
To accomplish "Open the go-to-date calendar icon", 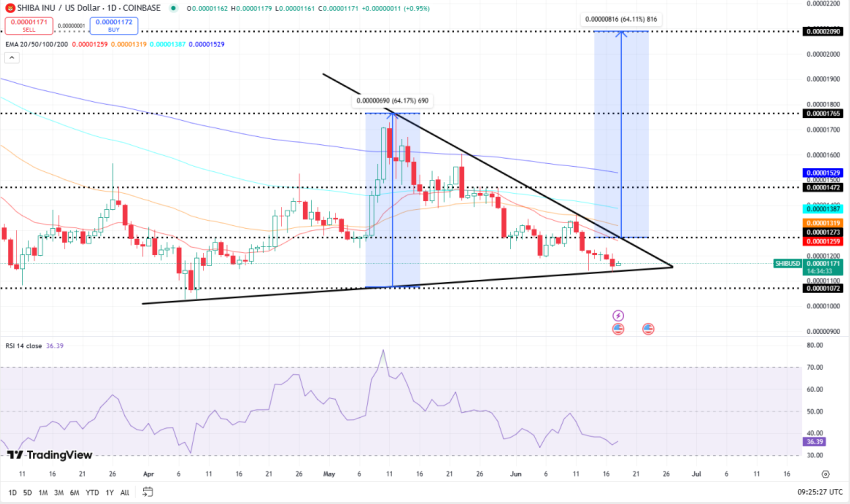I will coord(147,492).
